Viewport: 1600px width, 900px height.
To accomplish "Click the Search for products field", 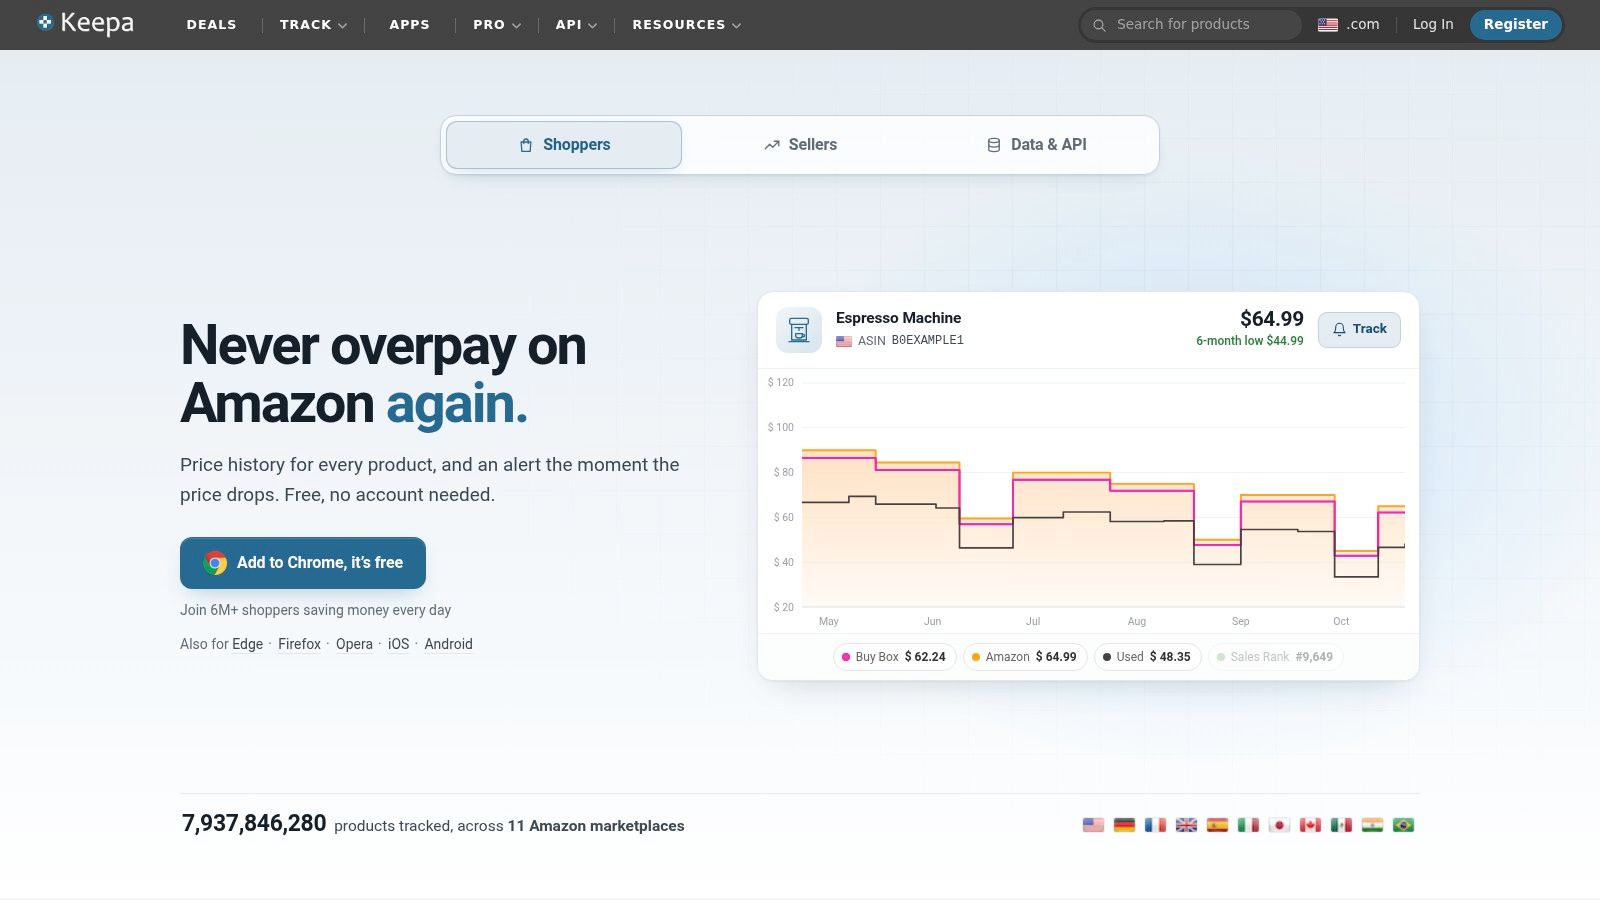I will point(1191,25).
